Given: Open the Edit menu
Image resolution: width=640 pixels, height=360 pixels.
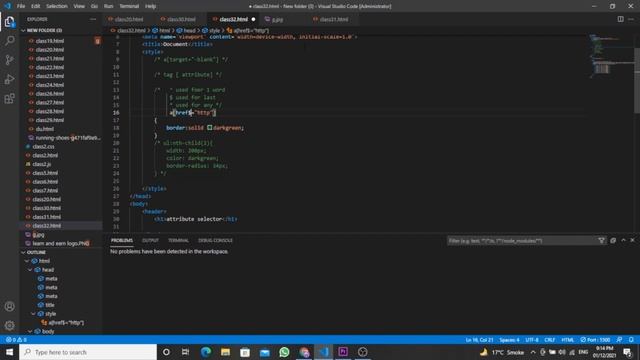Looking at the screenshot, I should pyautogui.click(x=36, y=6).
